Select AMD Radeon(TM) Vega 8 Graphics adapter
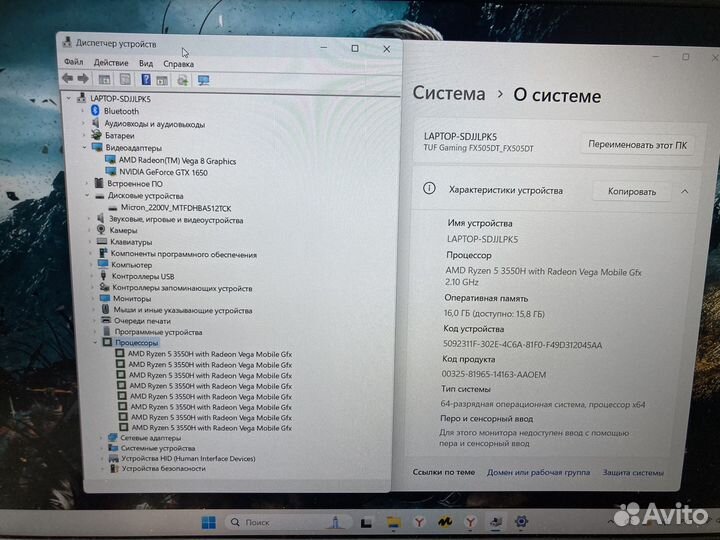720x540 pixels. pyautogui.click(x=177, y=161)
